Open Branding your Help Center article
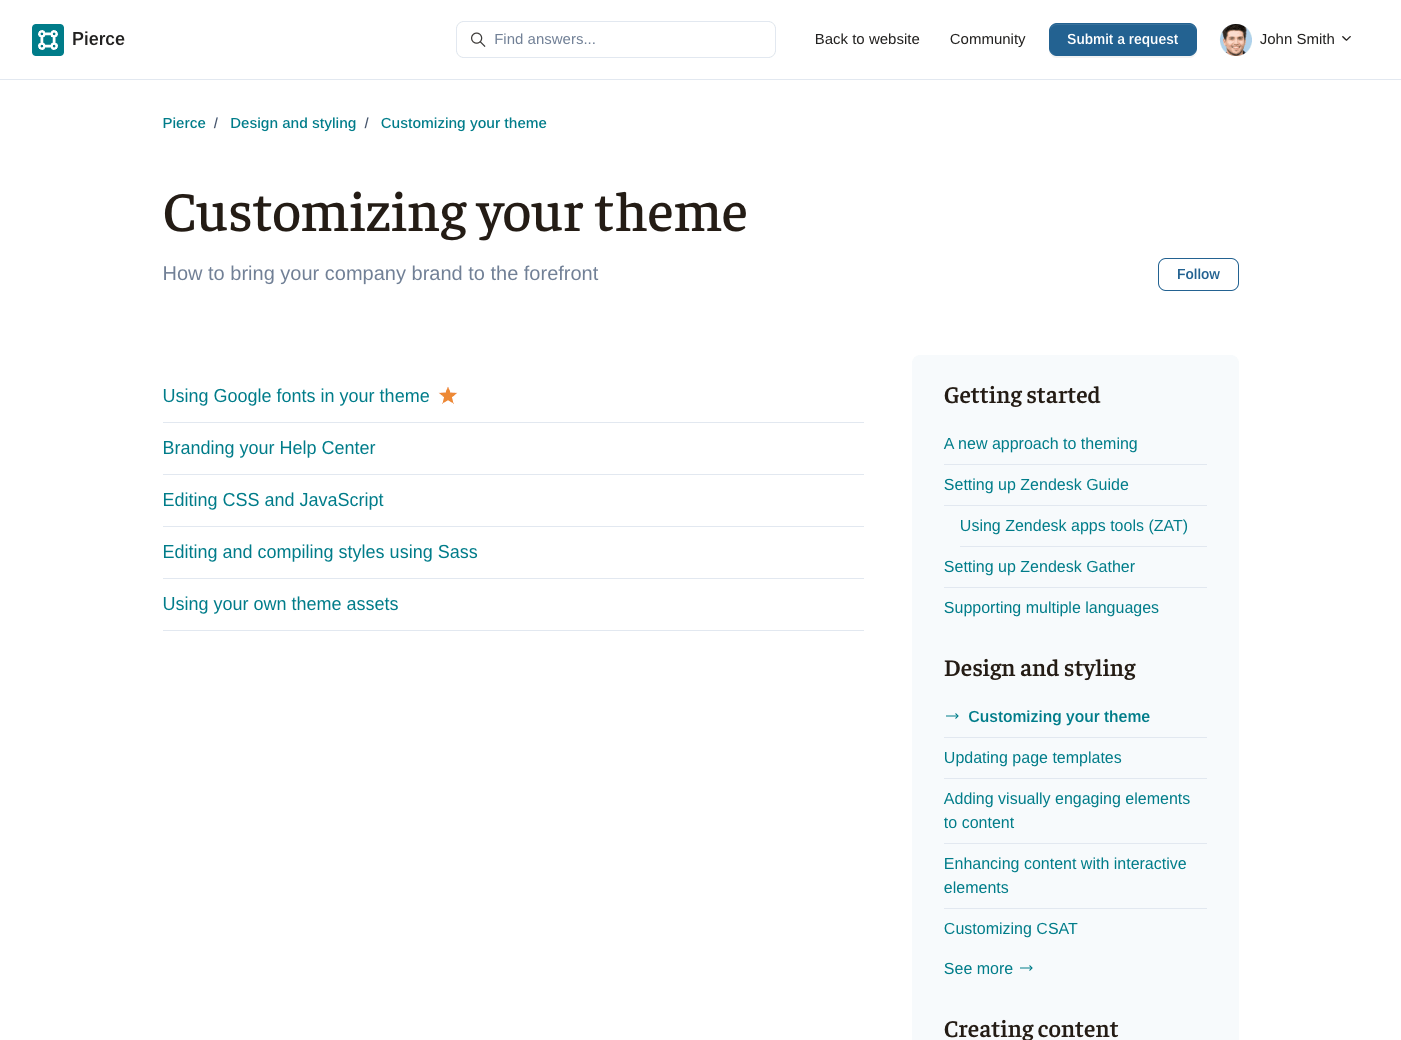Screen dimensions: 1401x1040 269,448
